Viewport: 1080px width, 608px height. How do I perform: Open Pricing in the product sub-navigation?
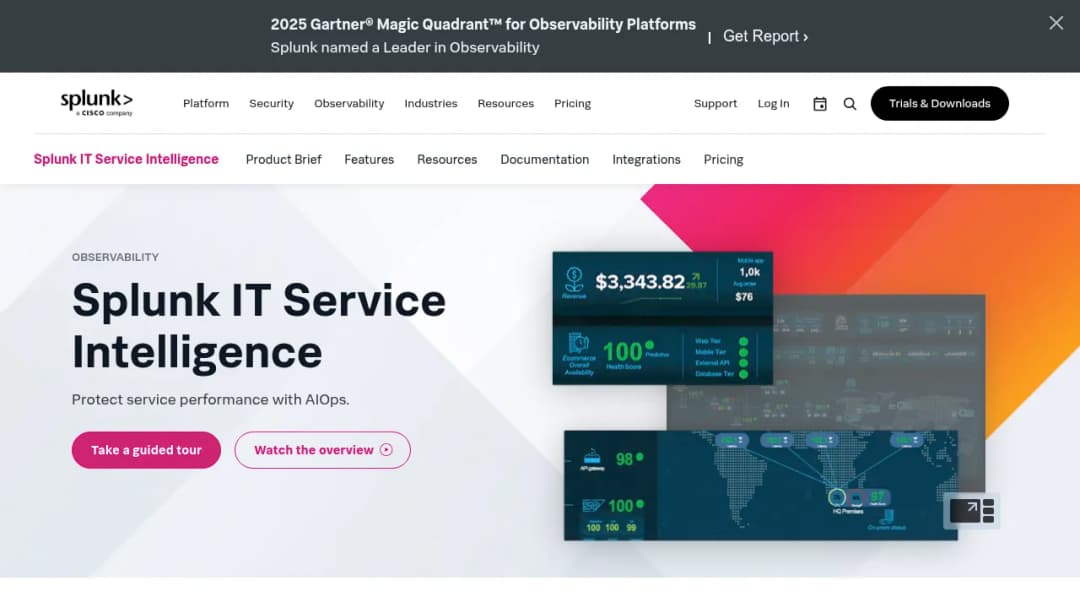click(723, 159)
